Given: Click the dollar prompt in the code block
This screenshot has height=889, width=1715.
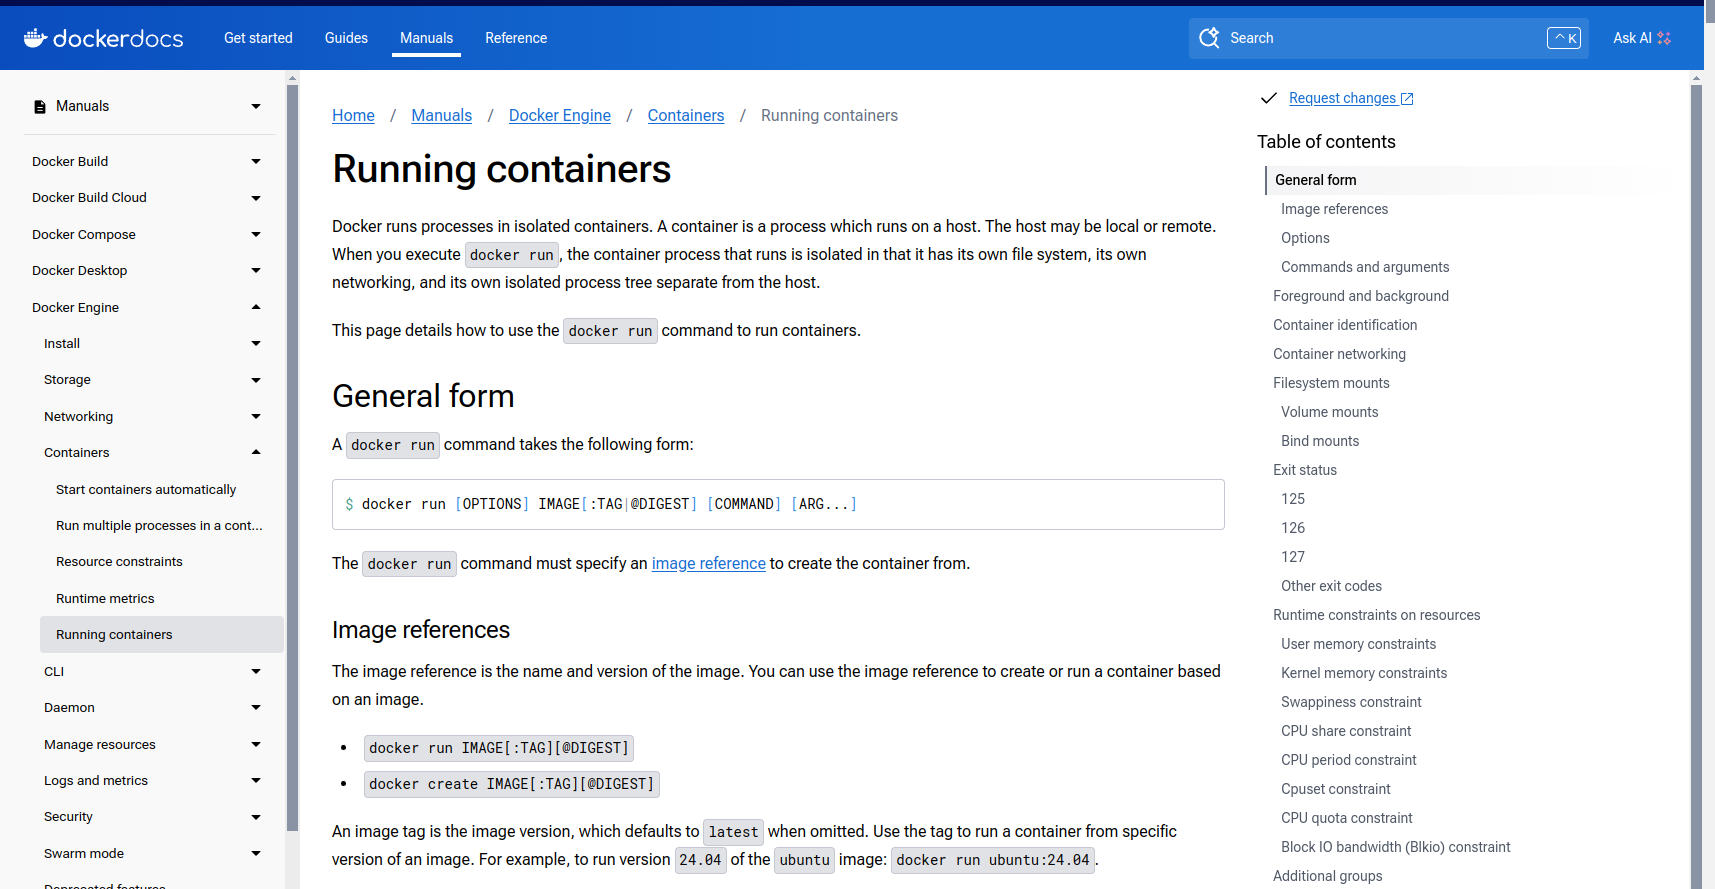Looking at the screenshot, I should [x=349, y=505].
